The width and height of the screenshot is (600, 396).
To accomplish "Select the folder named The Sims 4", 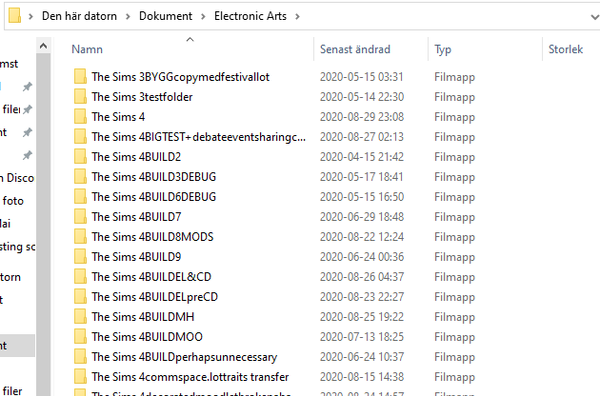I will (x=118, y=117).
